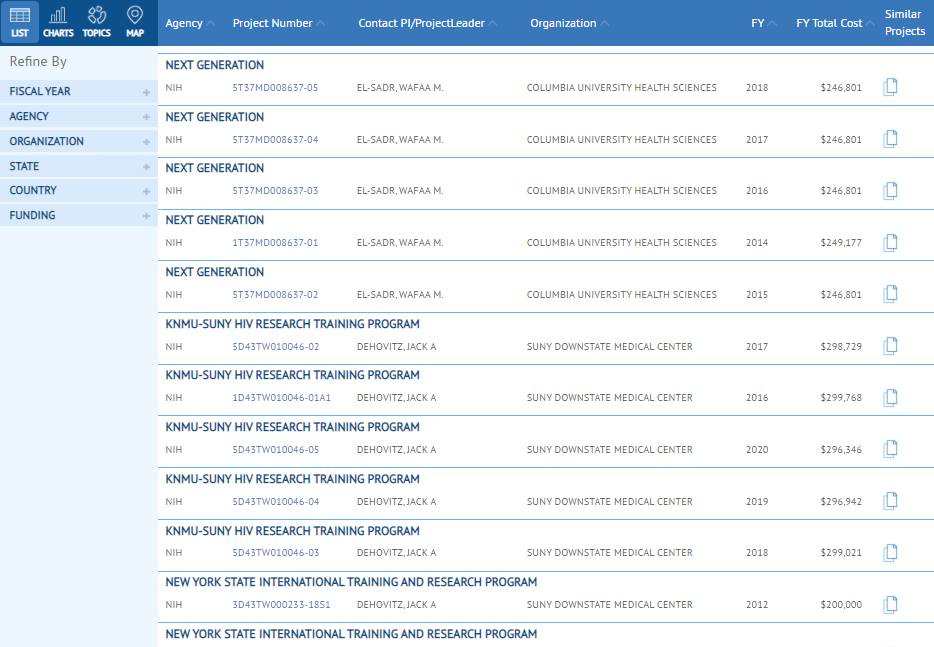The width and height of the screenshot is (934, 647).
Task: Open the 2012 New York State International Training title
Action: coord(351,581)
